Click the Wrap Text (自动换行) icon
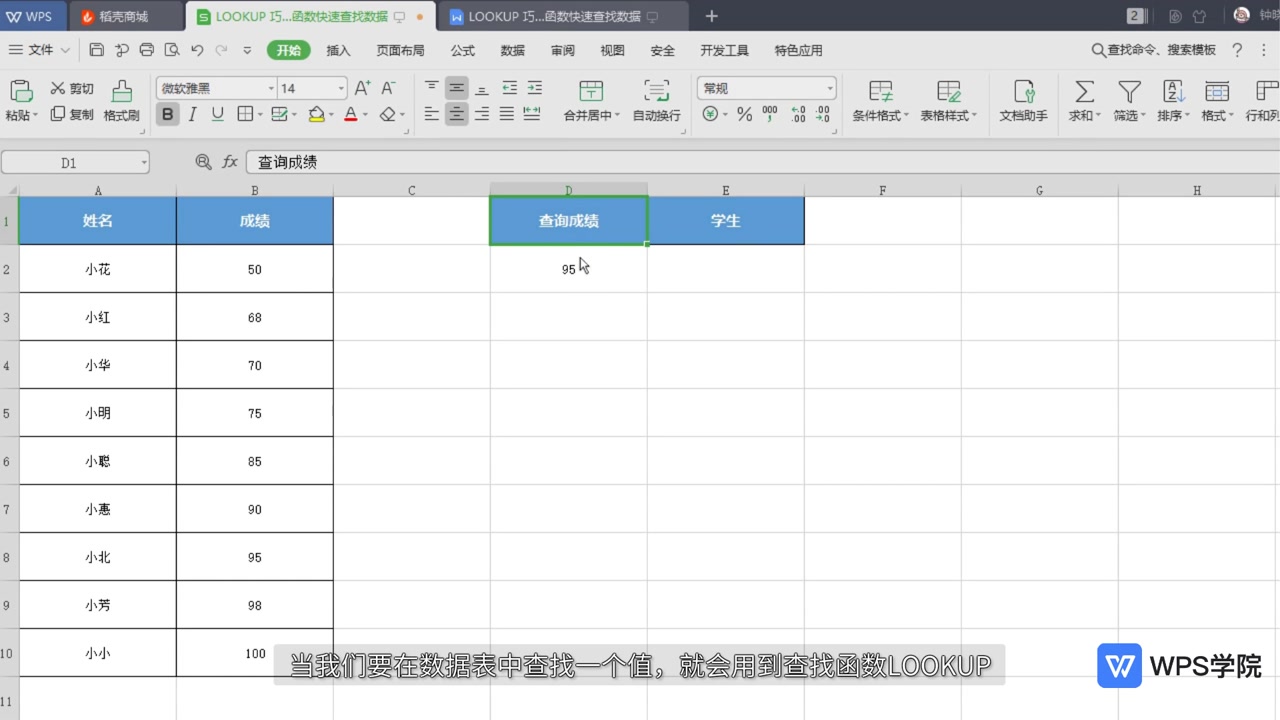This screenshot has height=720, width=1280. (657, 91)
